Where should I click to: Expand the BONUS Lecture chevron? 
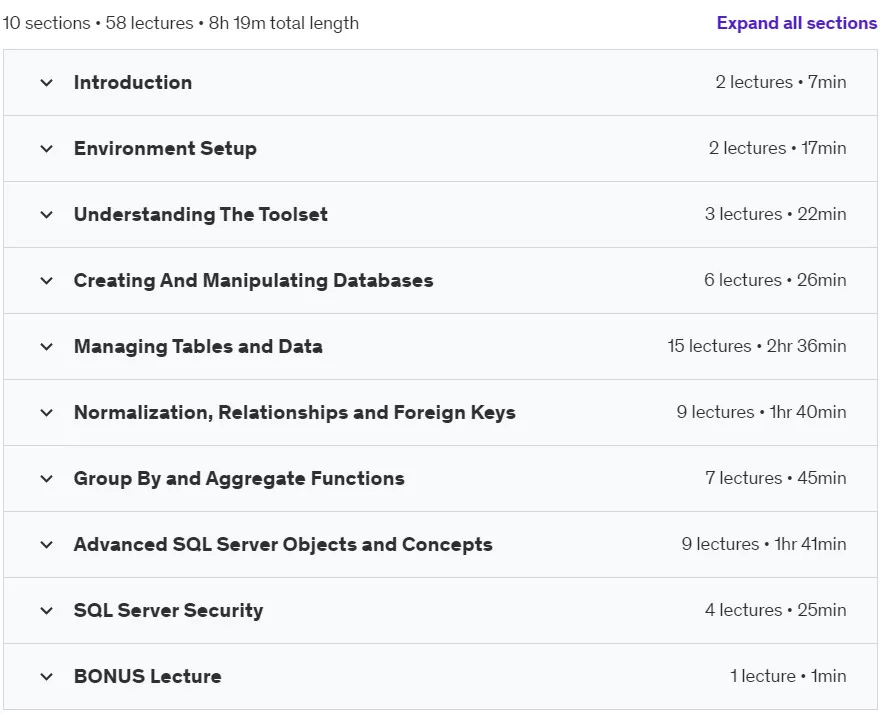pyautogui.click(x=47, y=676)
